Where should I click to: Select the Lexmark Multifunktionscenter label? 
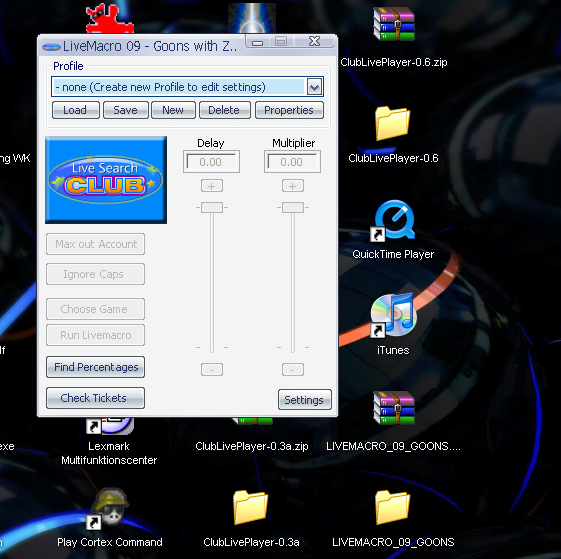[109, 453]
